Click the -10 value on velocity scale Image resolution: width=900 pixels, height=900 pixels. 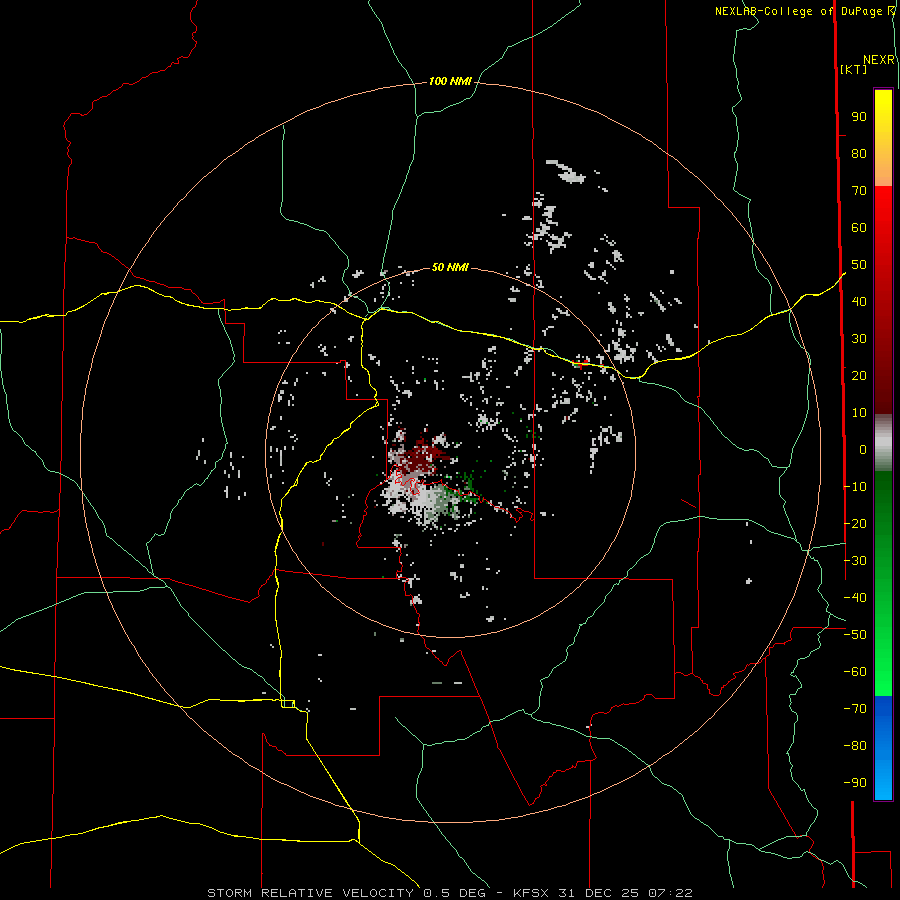click(855, 487)
